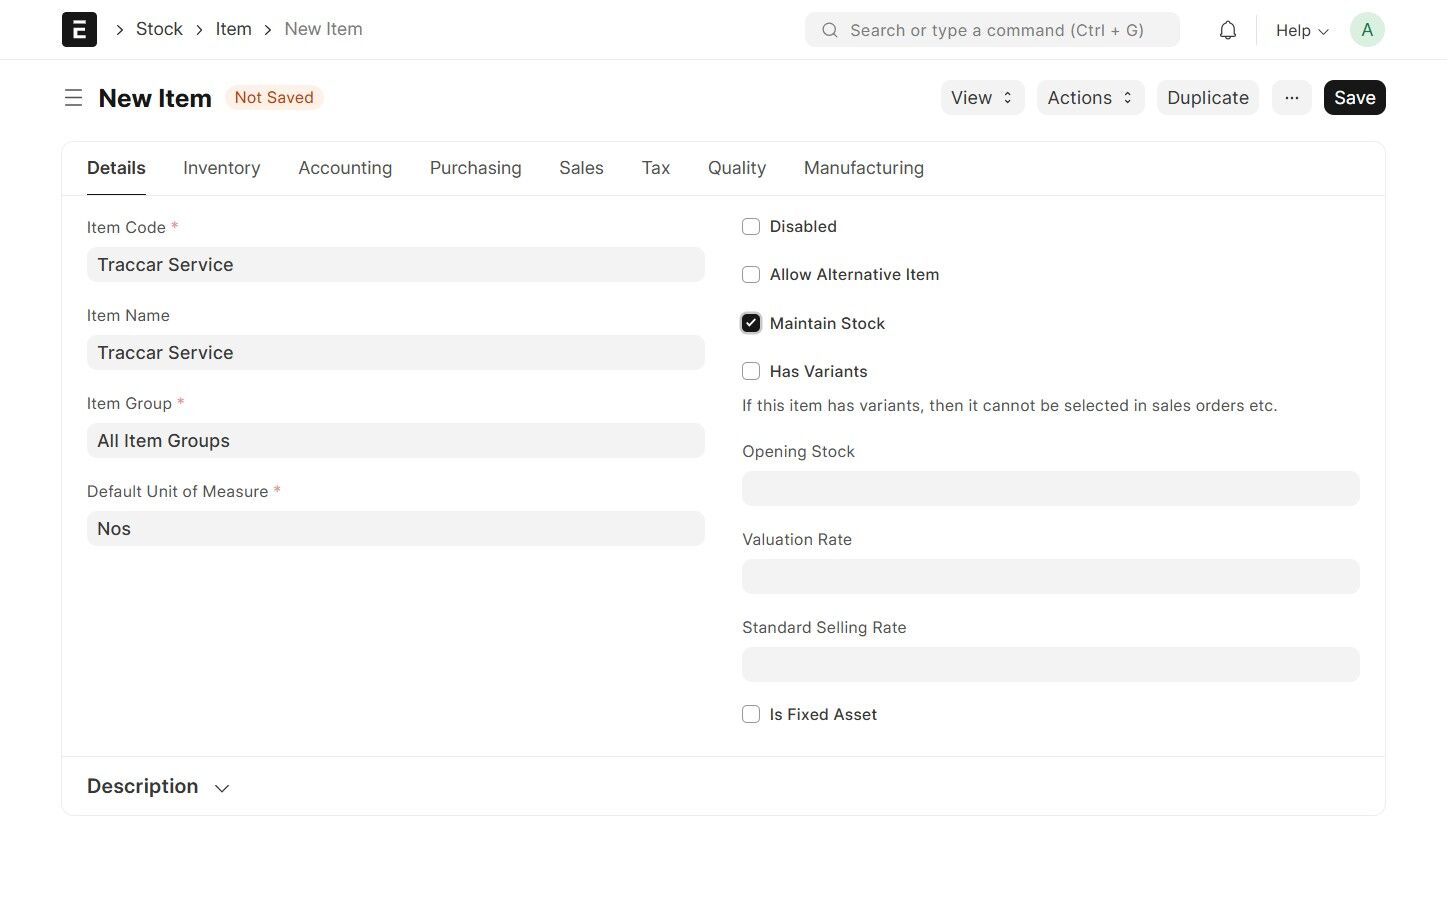Image resolution: width=1447 pixels, height=912 pixels.
Task: Open the ERPNext home logo
Action: (79, 29)
